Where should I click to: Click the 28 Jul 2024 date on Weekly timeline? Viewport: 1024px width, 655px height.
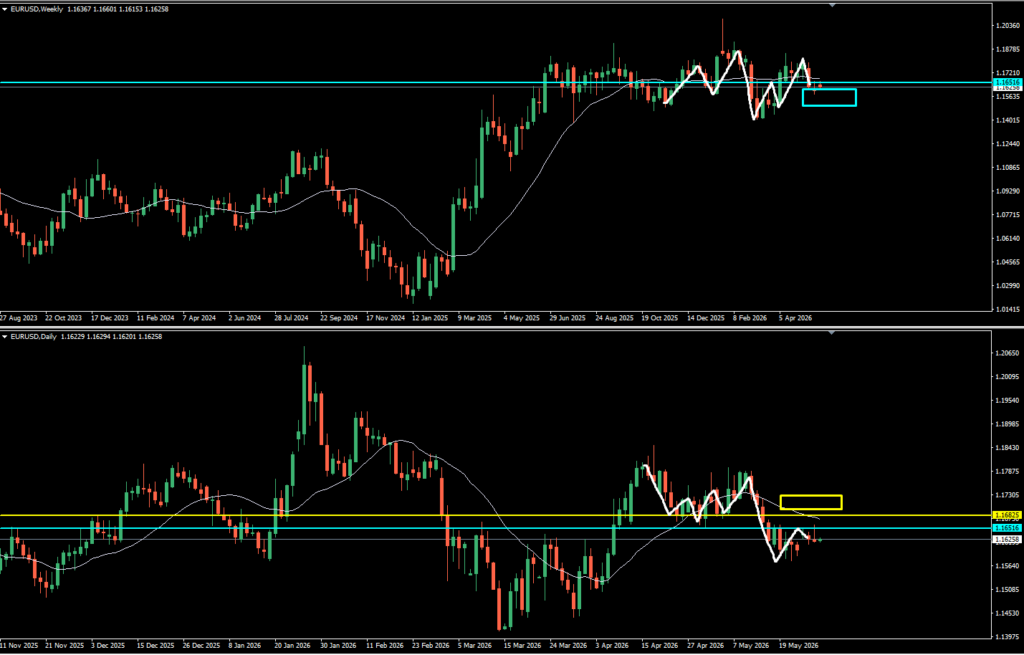pyautogui.click(x=291, y=319)
